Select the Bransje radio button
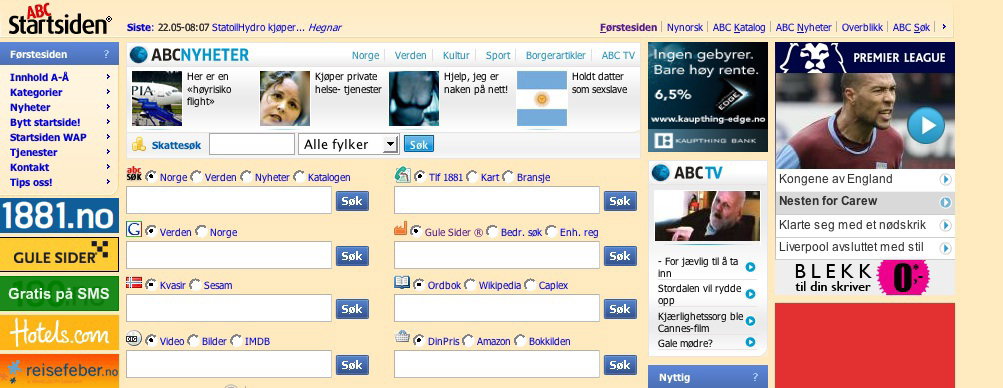1003x388 pixels. click(508, 176)
